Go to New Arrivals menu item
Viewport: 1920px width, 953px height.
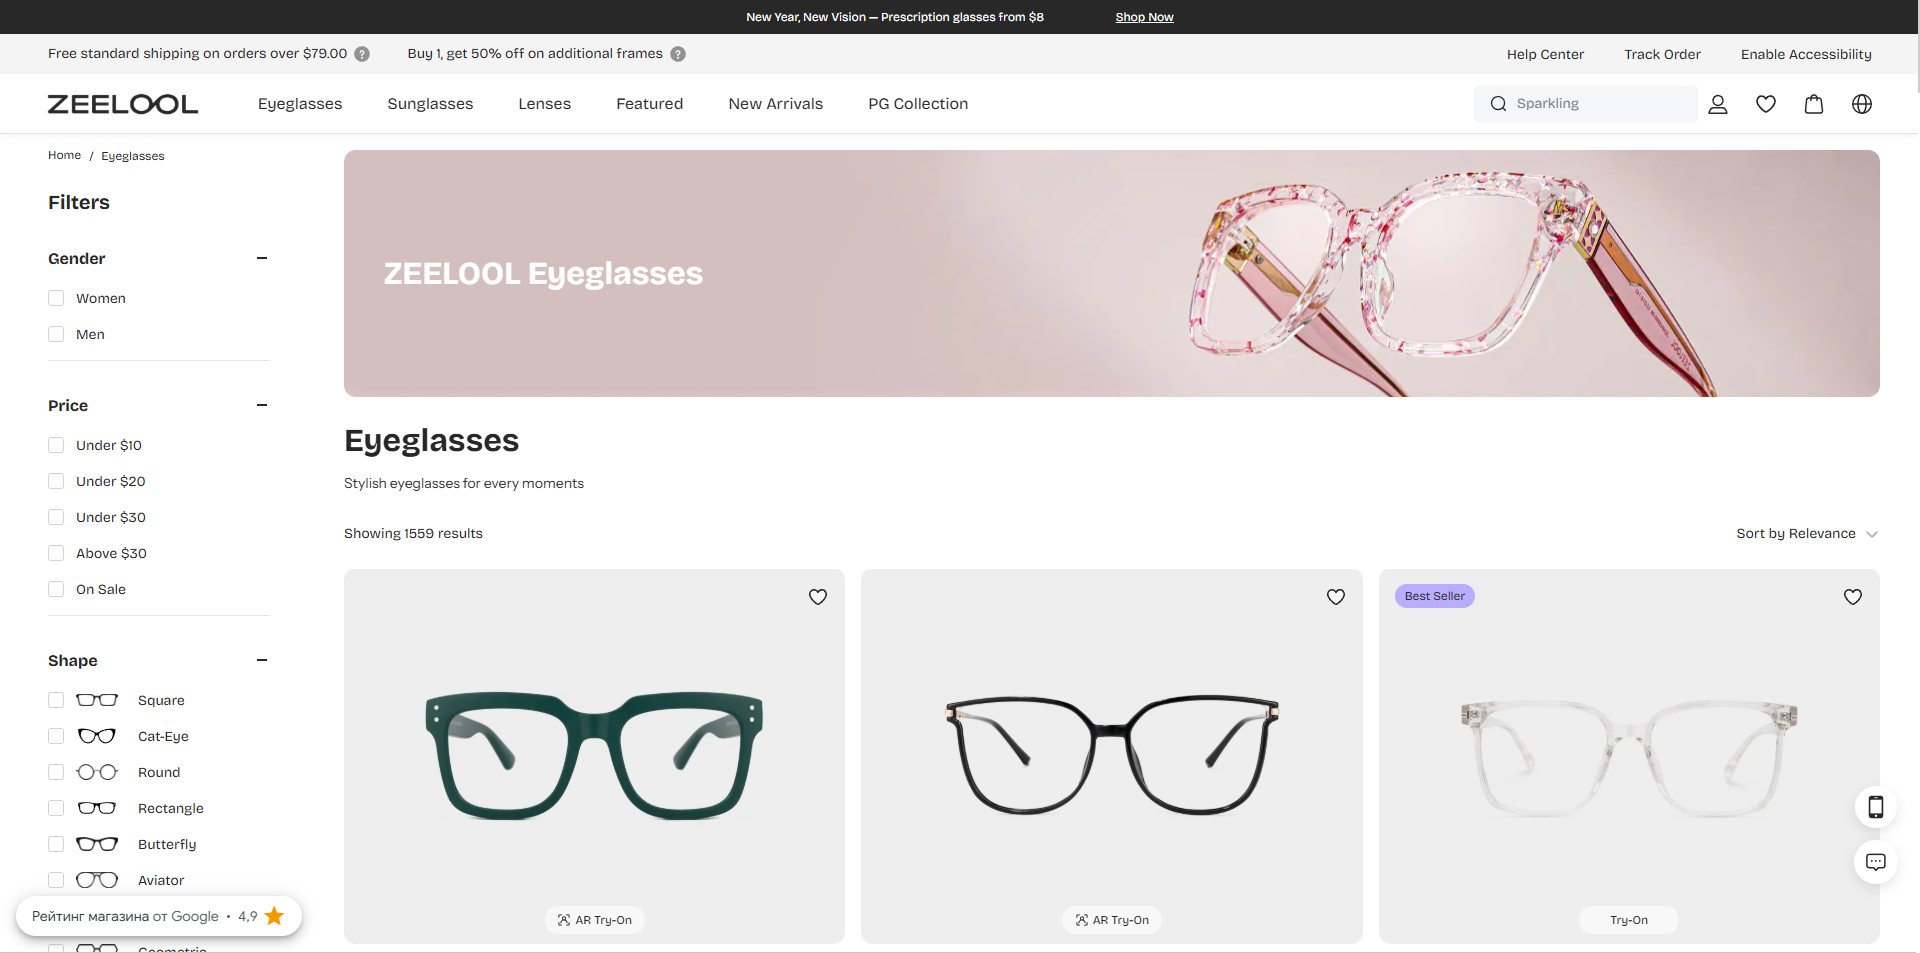coord(775,104)
